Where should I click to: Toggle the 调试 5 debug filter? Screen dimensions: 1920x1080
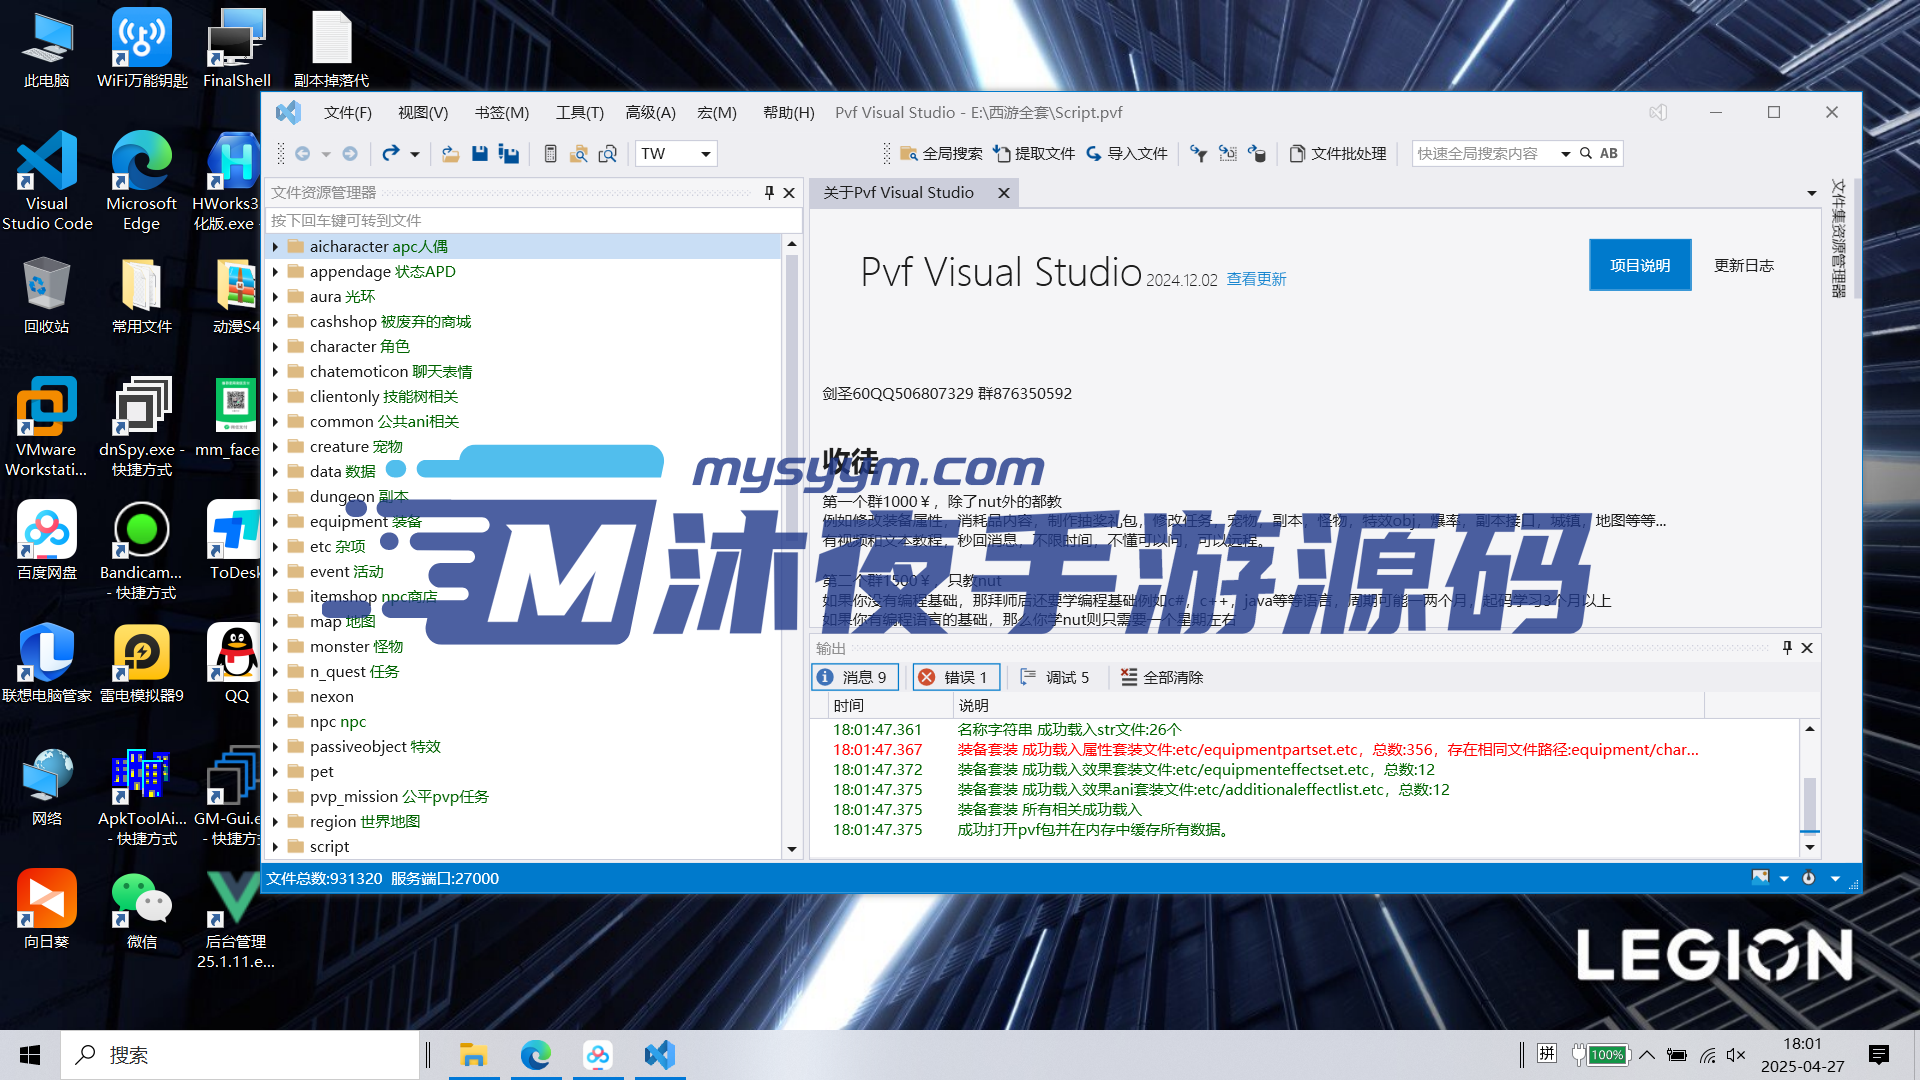[1055, 677]
